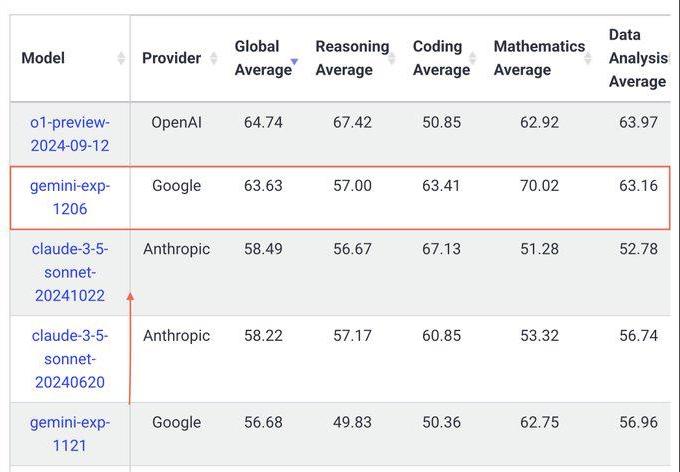
Task: Select the 70.02 Mathematics Average value
Action: click(539, 186)
